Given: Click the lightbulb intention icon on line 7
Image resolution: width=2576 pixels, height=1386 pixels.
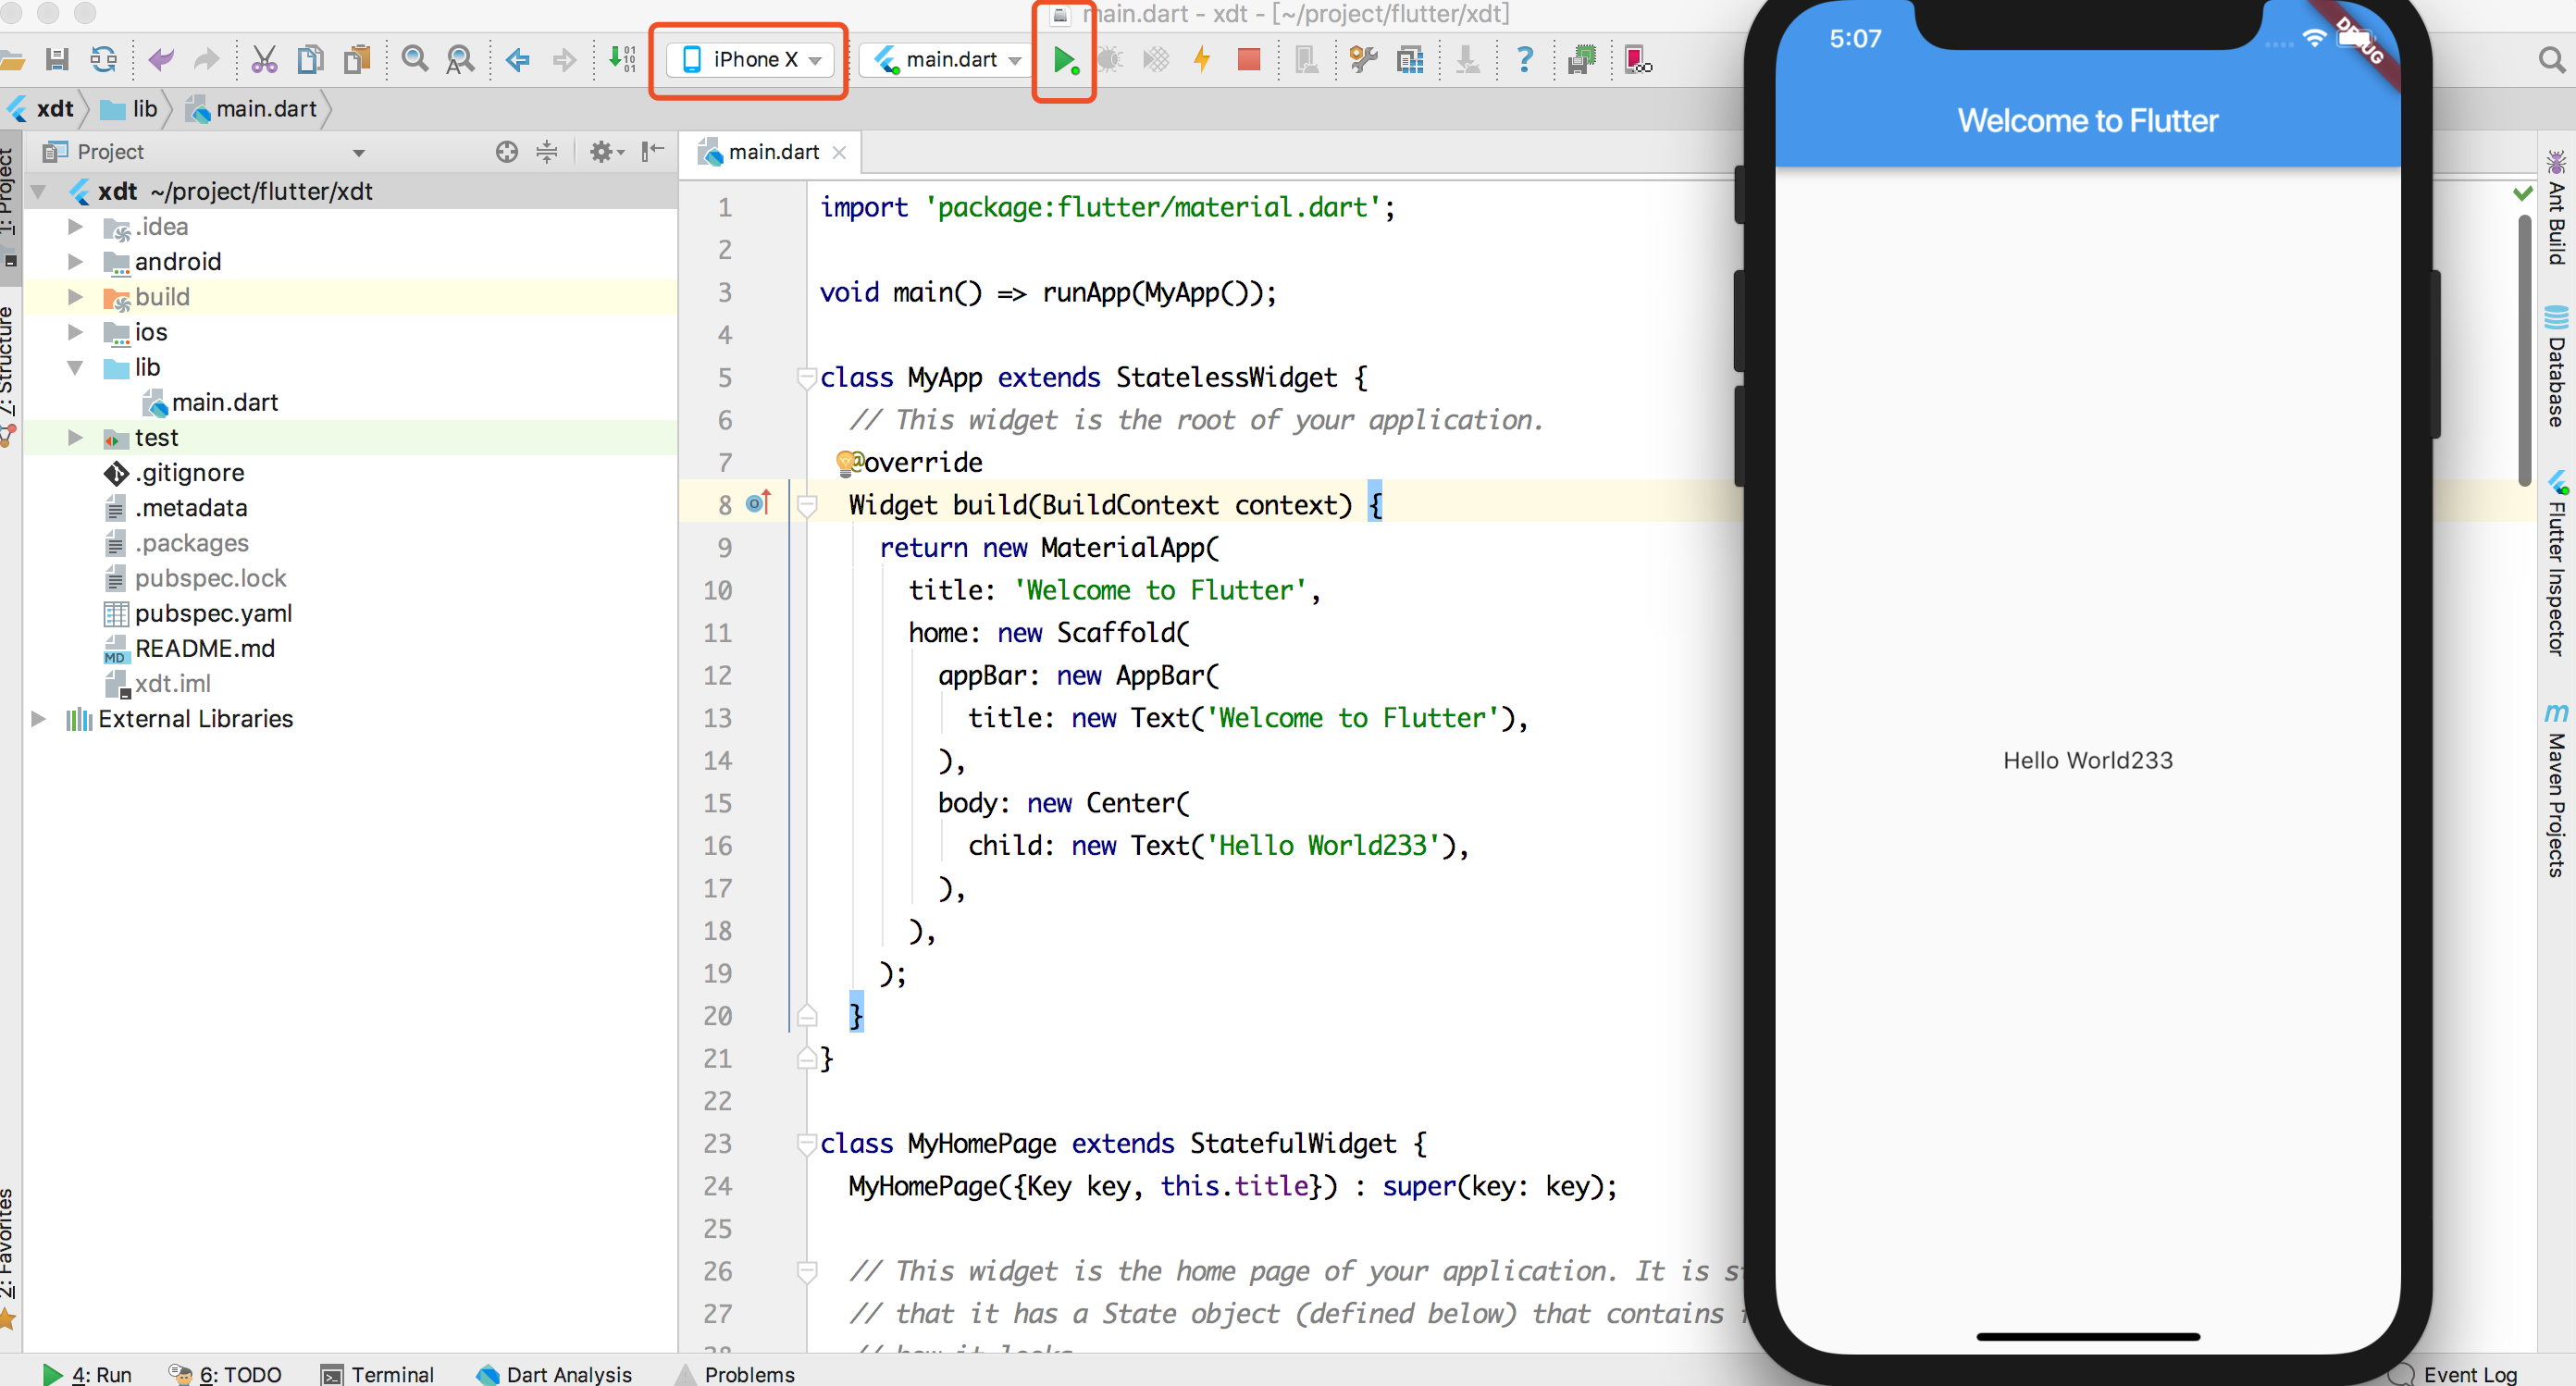Looking at the screenshot, I should click(848, 461).
